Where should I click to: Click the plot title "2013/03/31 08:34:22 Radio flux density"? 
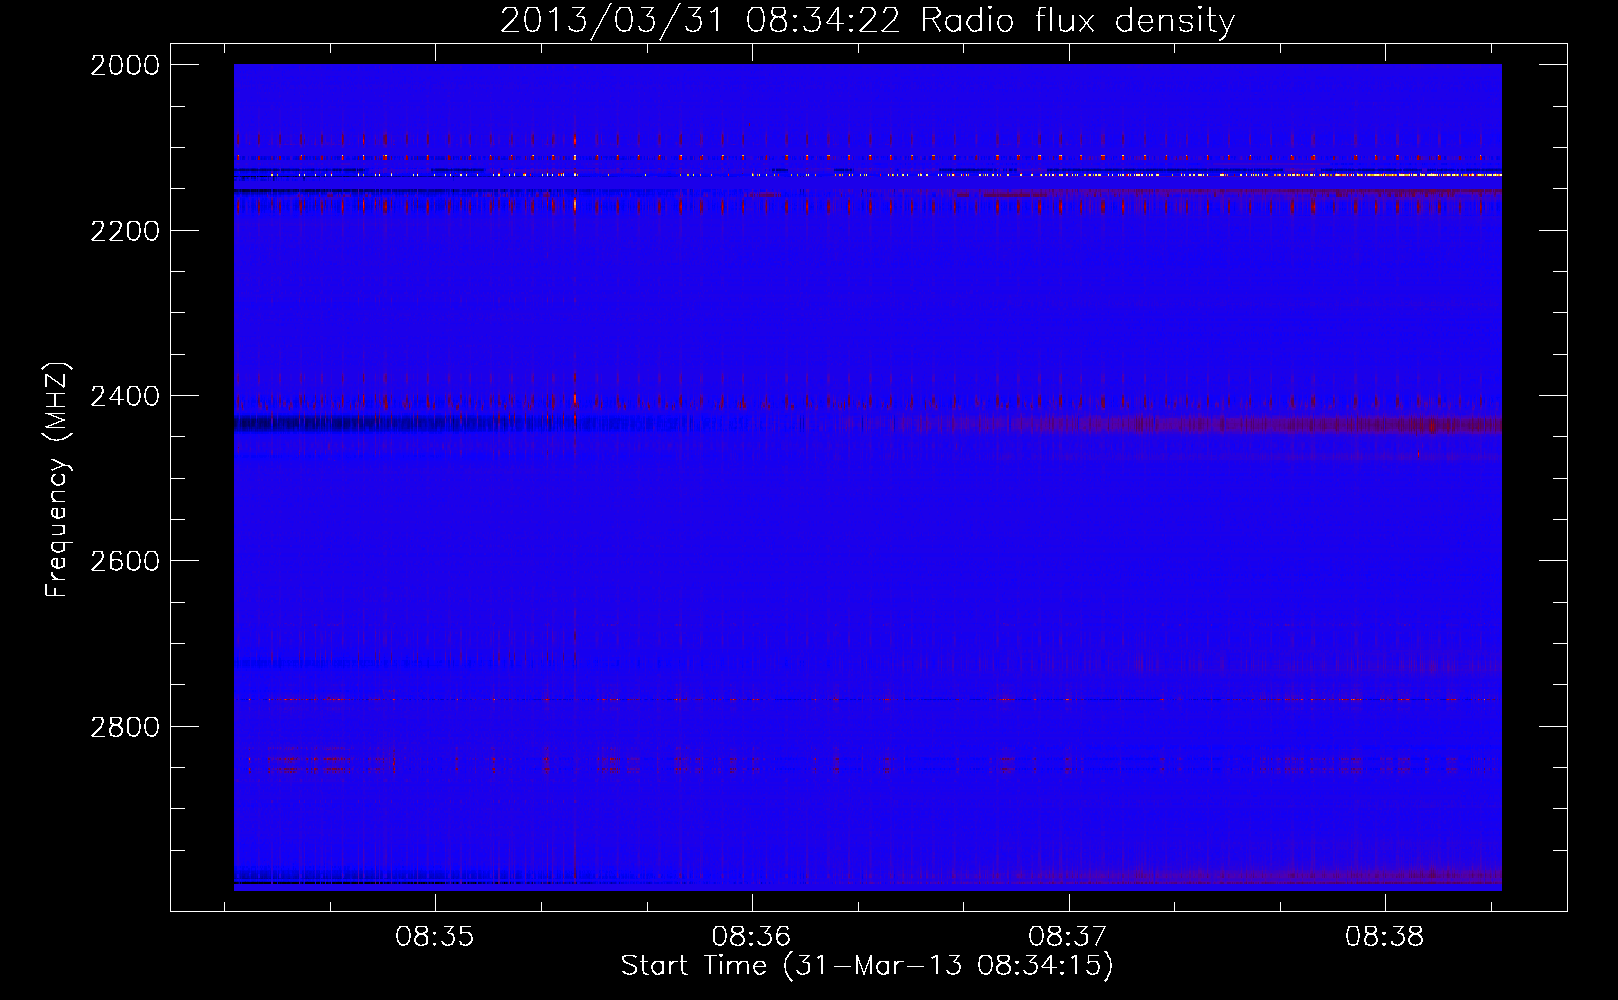pos(867,21)
